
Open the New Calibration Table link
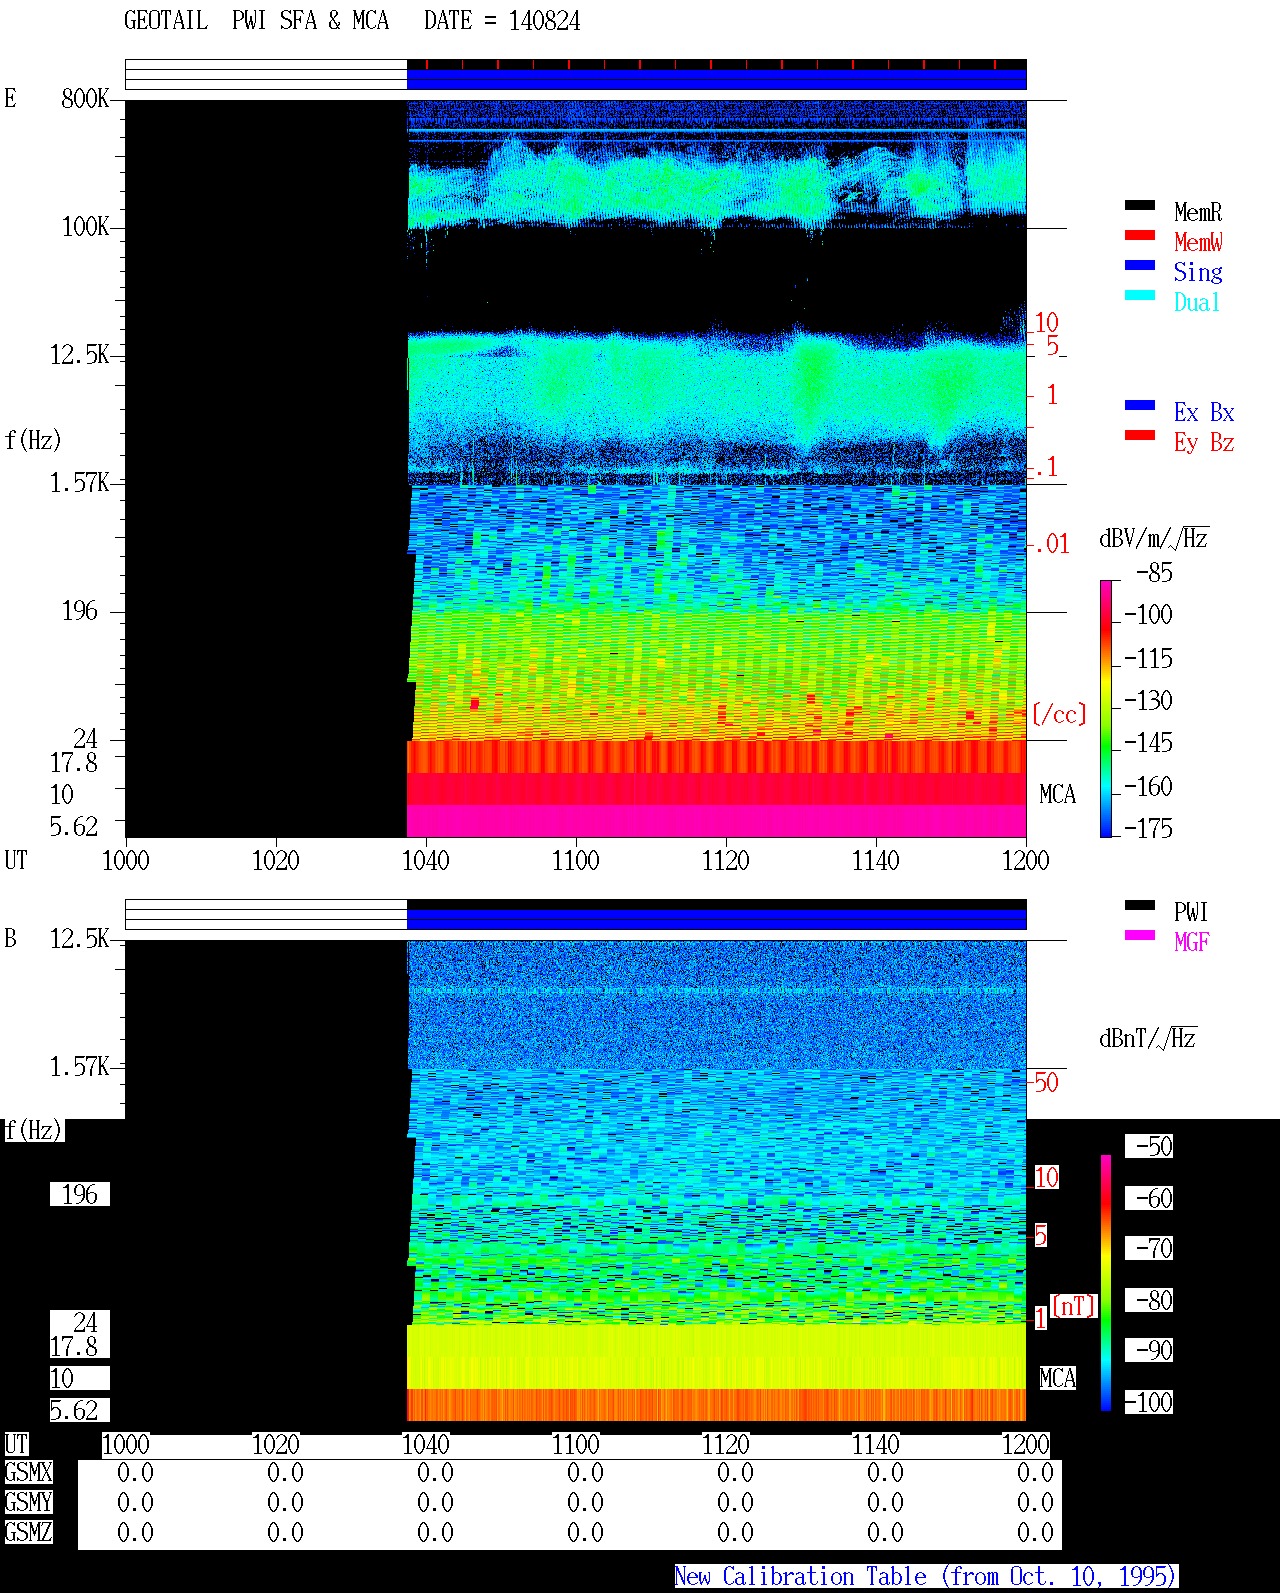click(926, 1576)
